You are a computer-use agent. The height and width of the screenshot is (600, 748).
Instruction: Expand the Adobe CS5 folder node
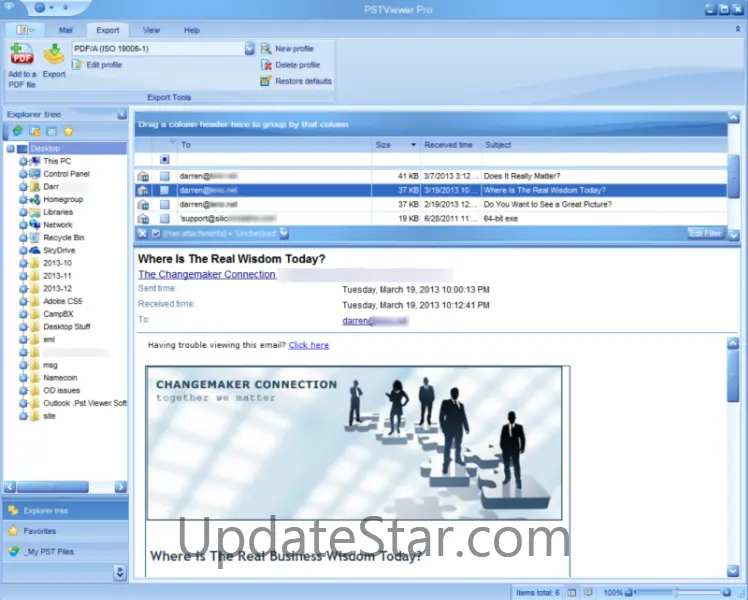point(23,301)
